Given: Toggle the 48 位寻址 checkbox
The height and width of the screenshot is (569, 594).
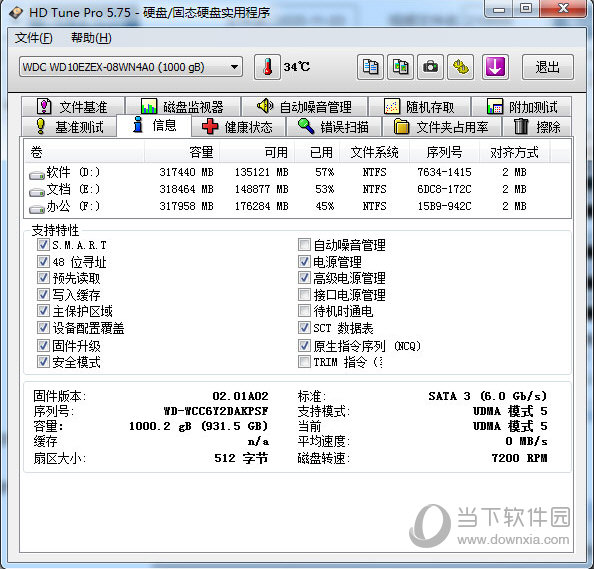Looking at the screenshot, I should [43, 261].
